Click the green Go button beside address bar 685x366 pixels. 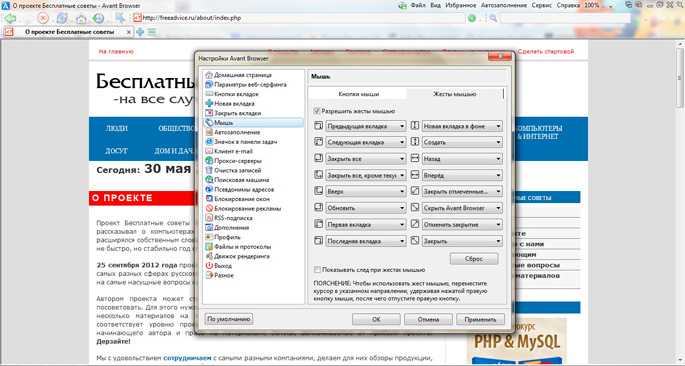click(x=472, y=18)
